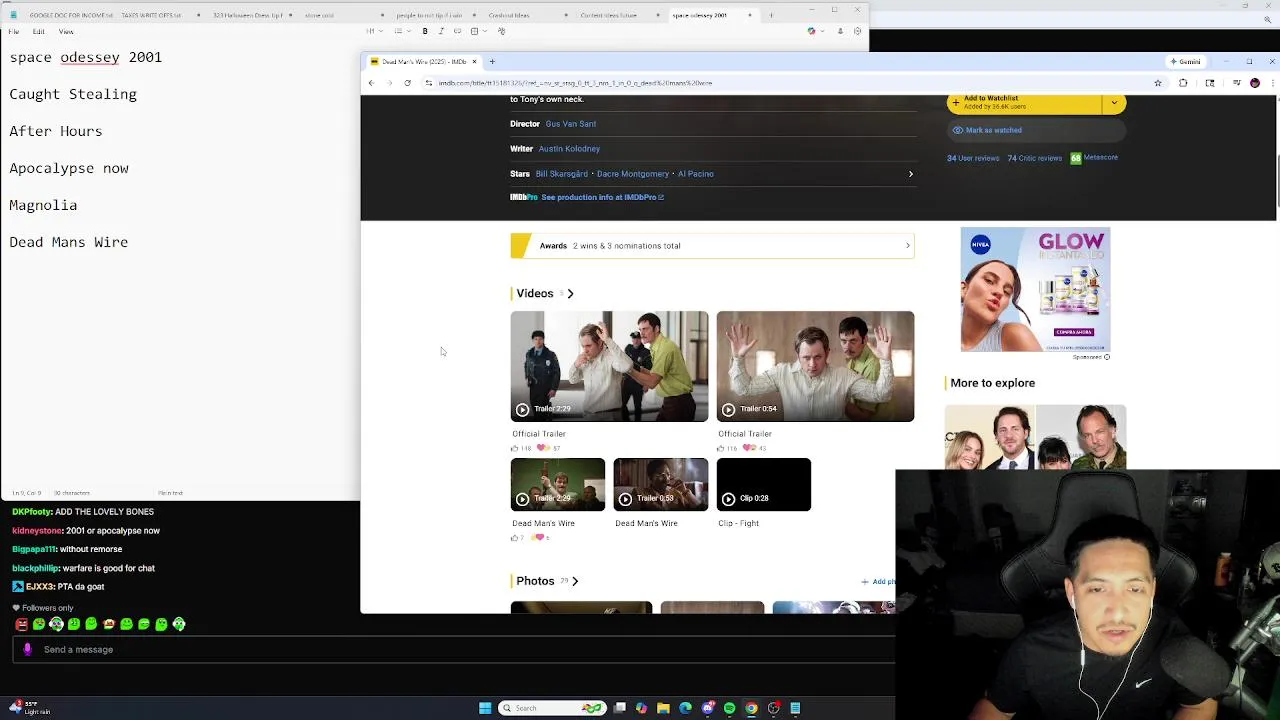Screen dimensions: 1280x720
Task: Click the IMDb address bar URL
Action: click(x=575, y=83)
